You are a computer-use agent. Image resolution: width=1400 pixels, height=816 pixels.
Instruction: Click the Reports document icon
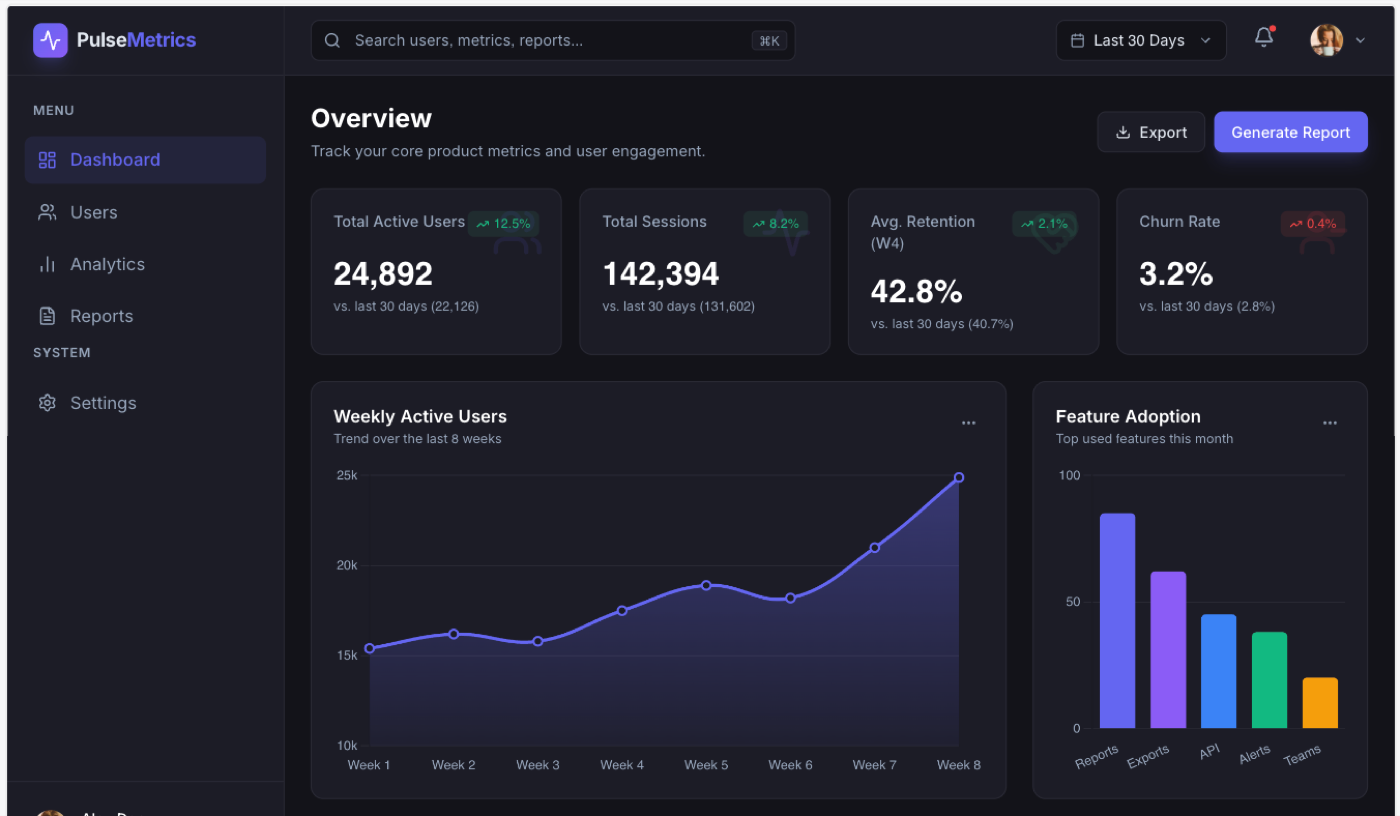click(47, 316)
